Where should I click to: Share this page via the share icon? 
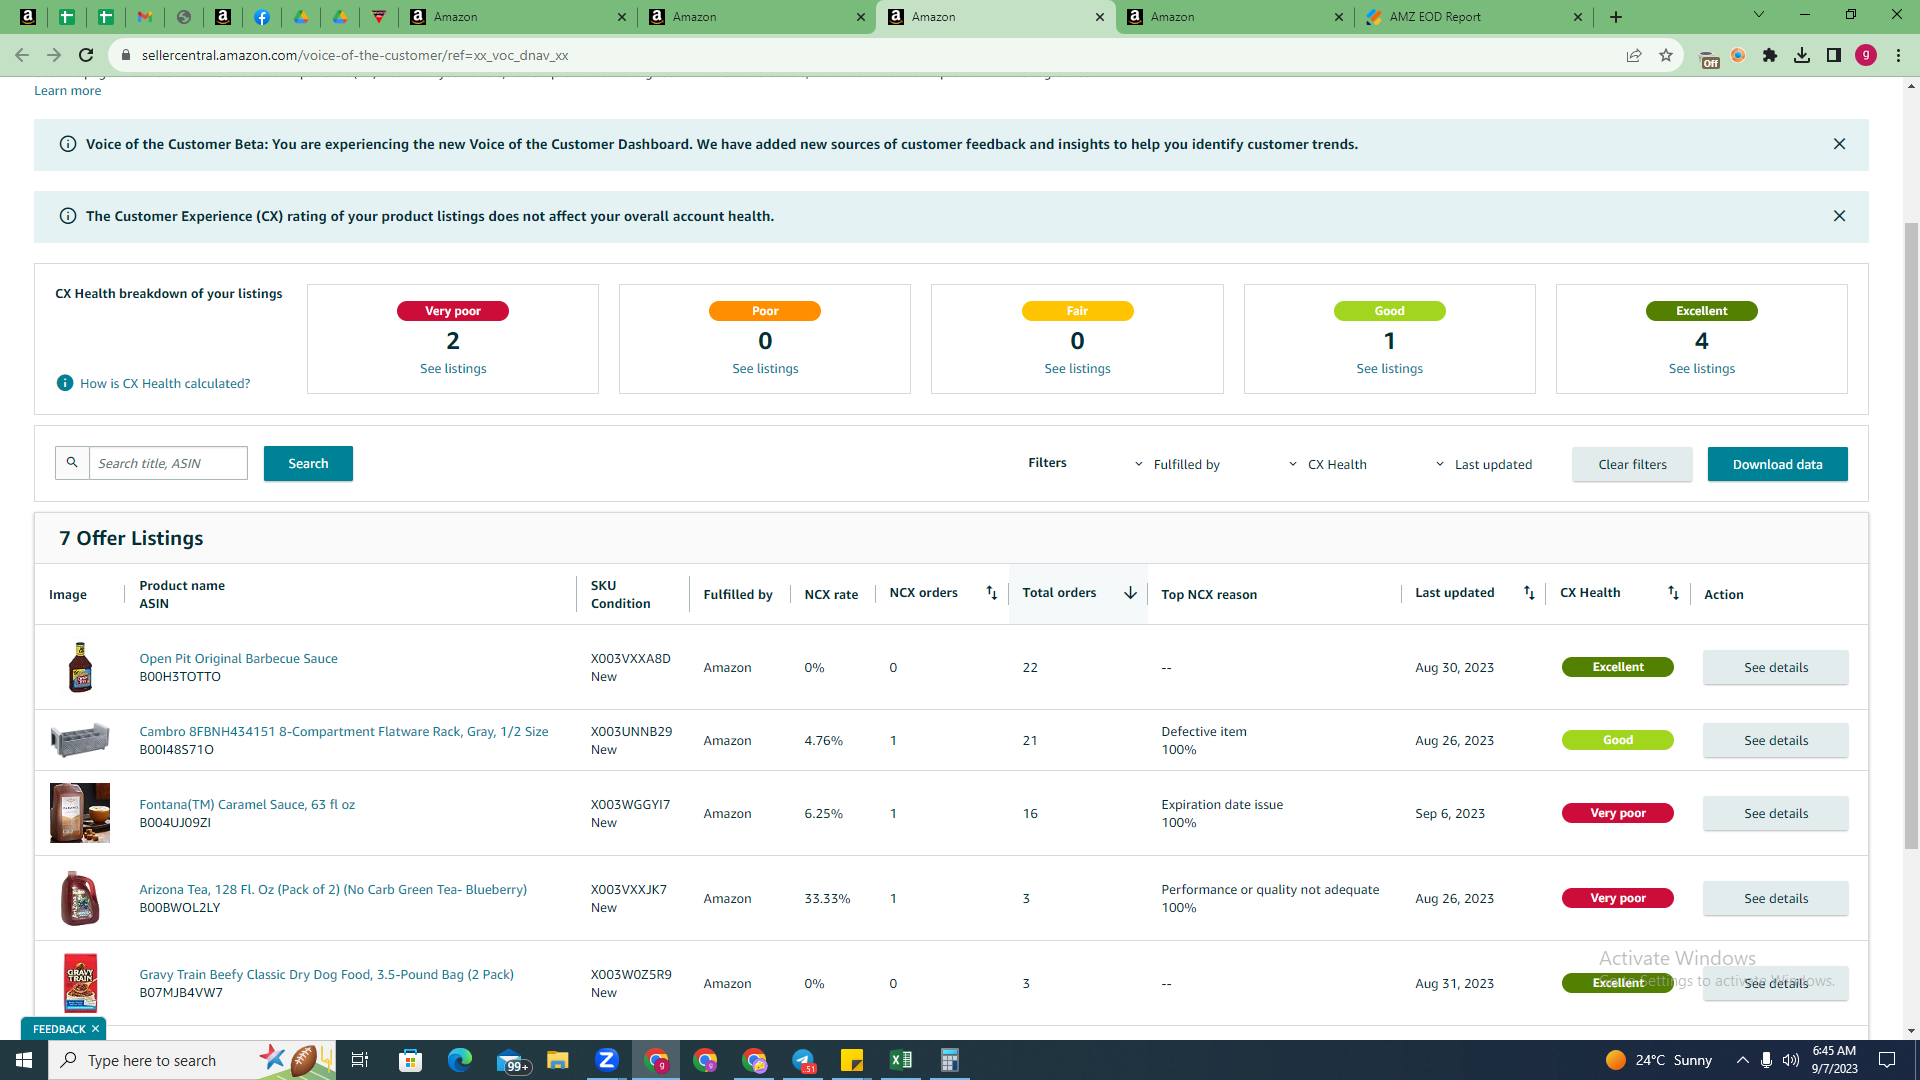coord(1634,55)
